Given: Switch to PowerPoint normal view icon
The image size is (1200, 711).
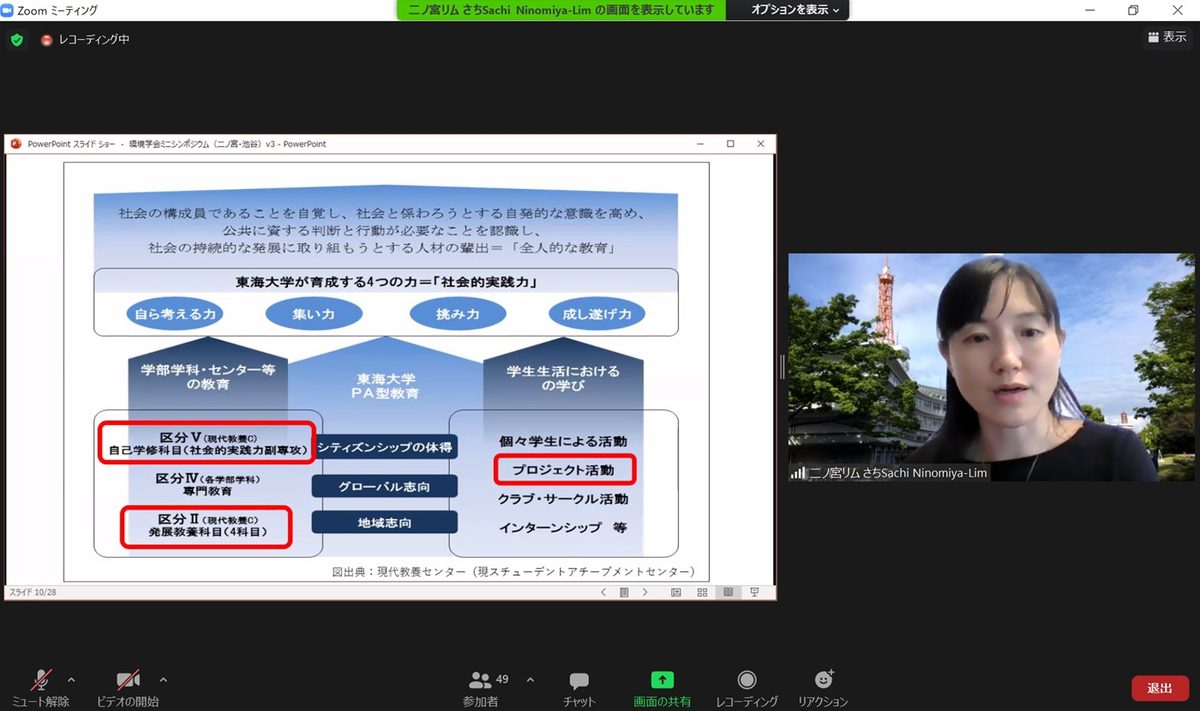Looking at the screenshot, I should pyautogui.click(x=676, y=592).
